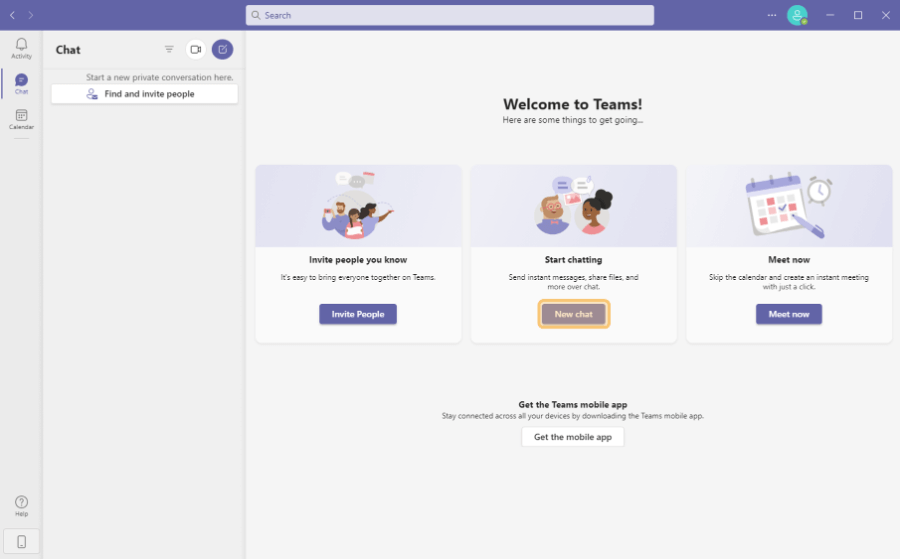Click Find and invite people
The height and width of the screenshot is (559, 900).
pyautogui.click(x=145, y=94)
